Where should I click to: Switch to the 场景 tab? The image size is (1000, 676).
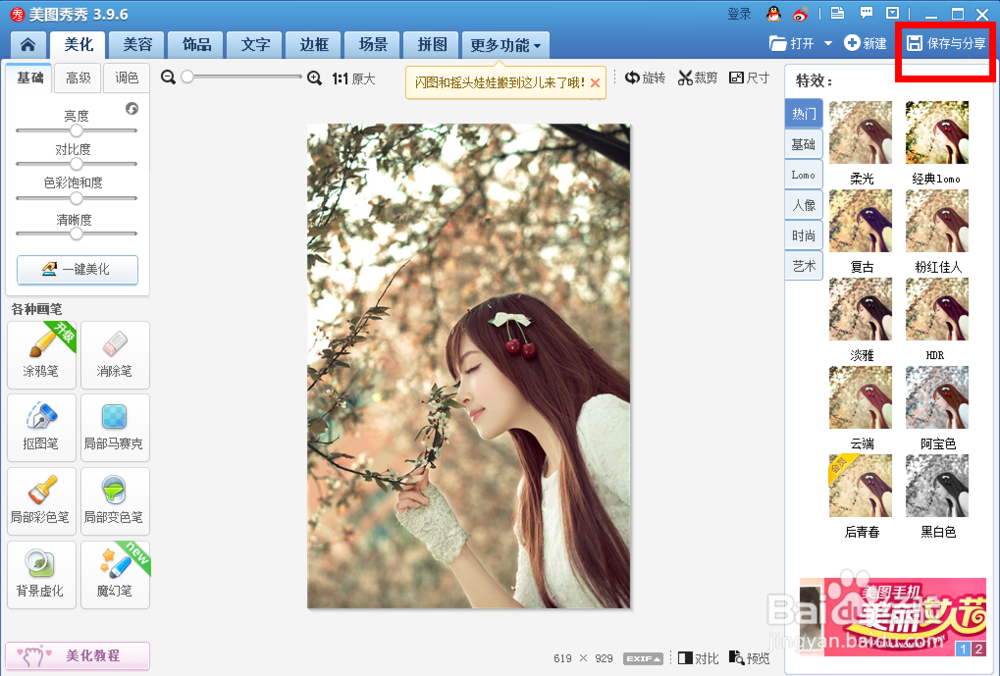(372, 45)
